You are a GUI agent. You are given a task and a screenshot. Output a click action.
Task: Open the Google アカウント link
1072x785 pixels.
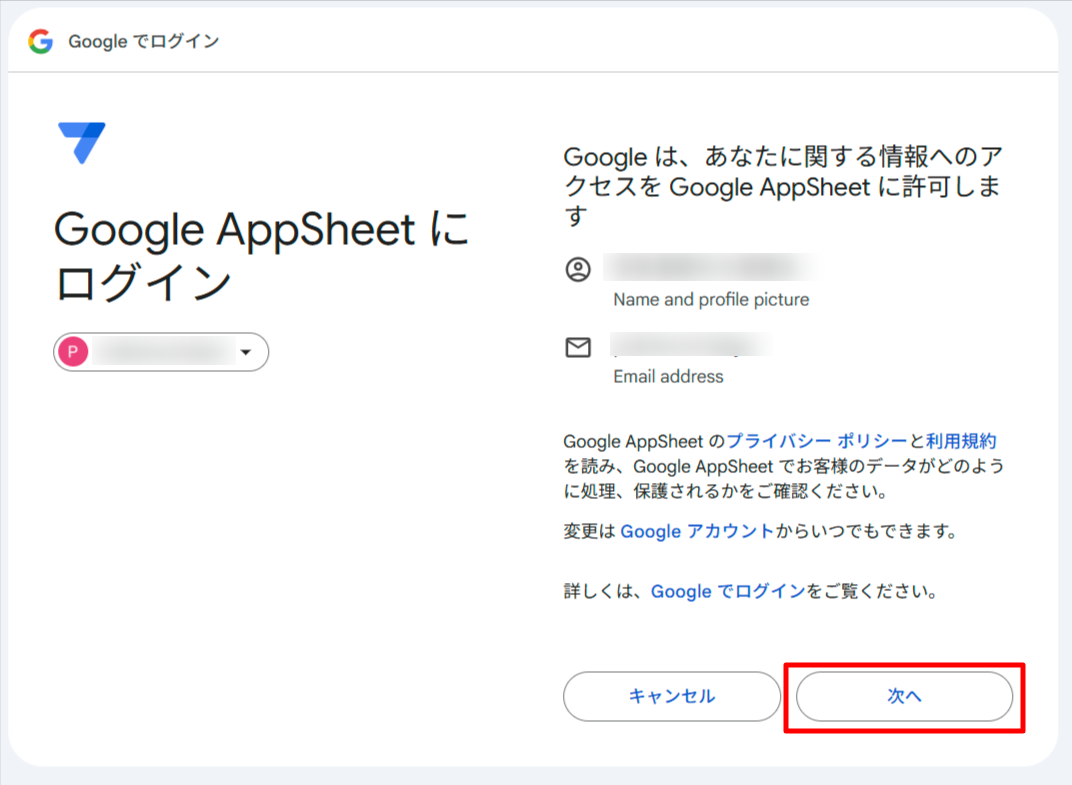pyautogui.click(x=697, y=531)
